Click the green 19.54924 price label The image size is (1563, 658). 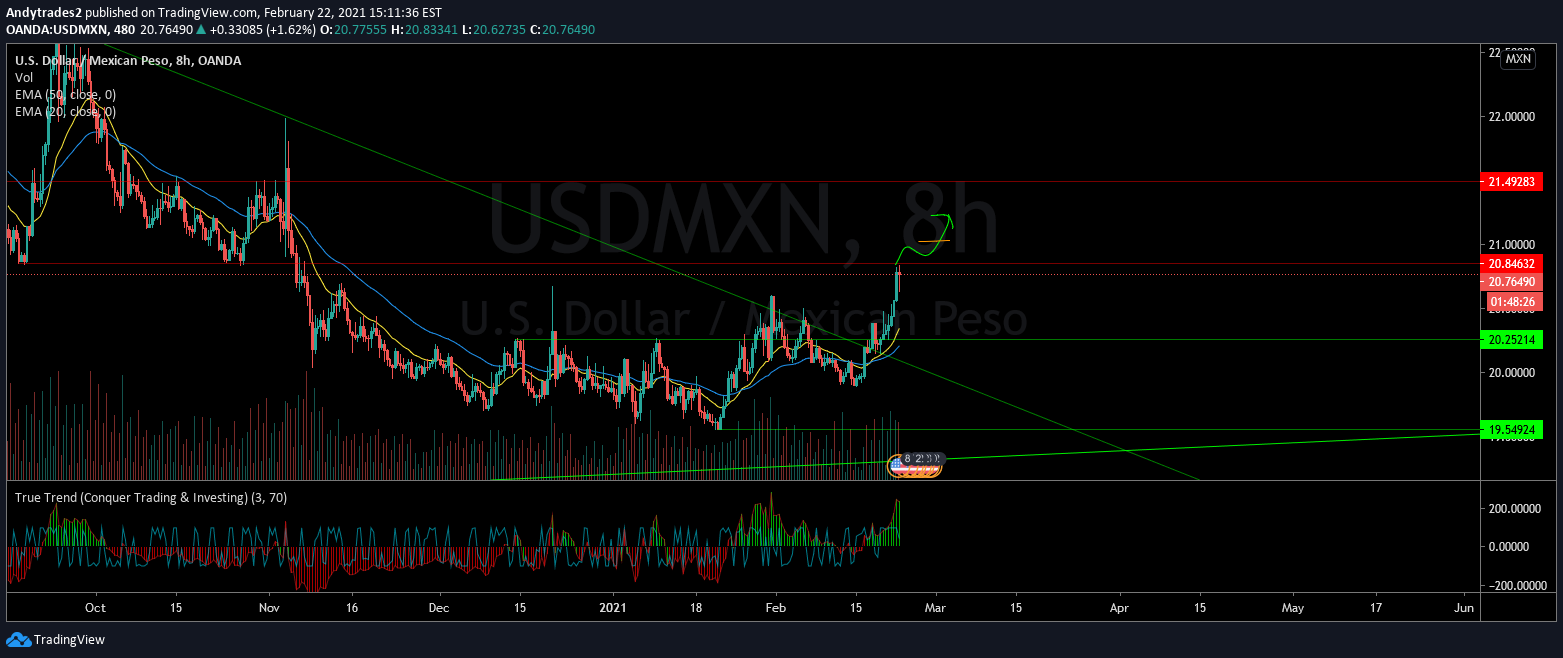pyautogui.click(x=1510, y=430)
